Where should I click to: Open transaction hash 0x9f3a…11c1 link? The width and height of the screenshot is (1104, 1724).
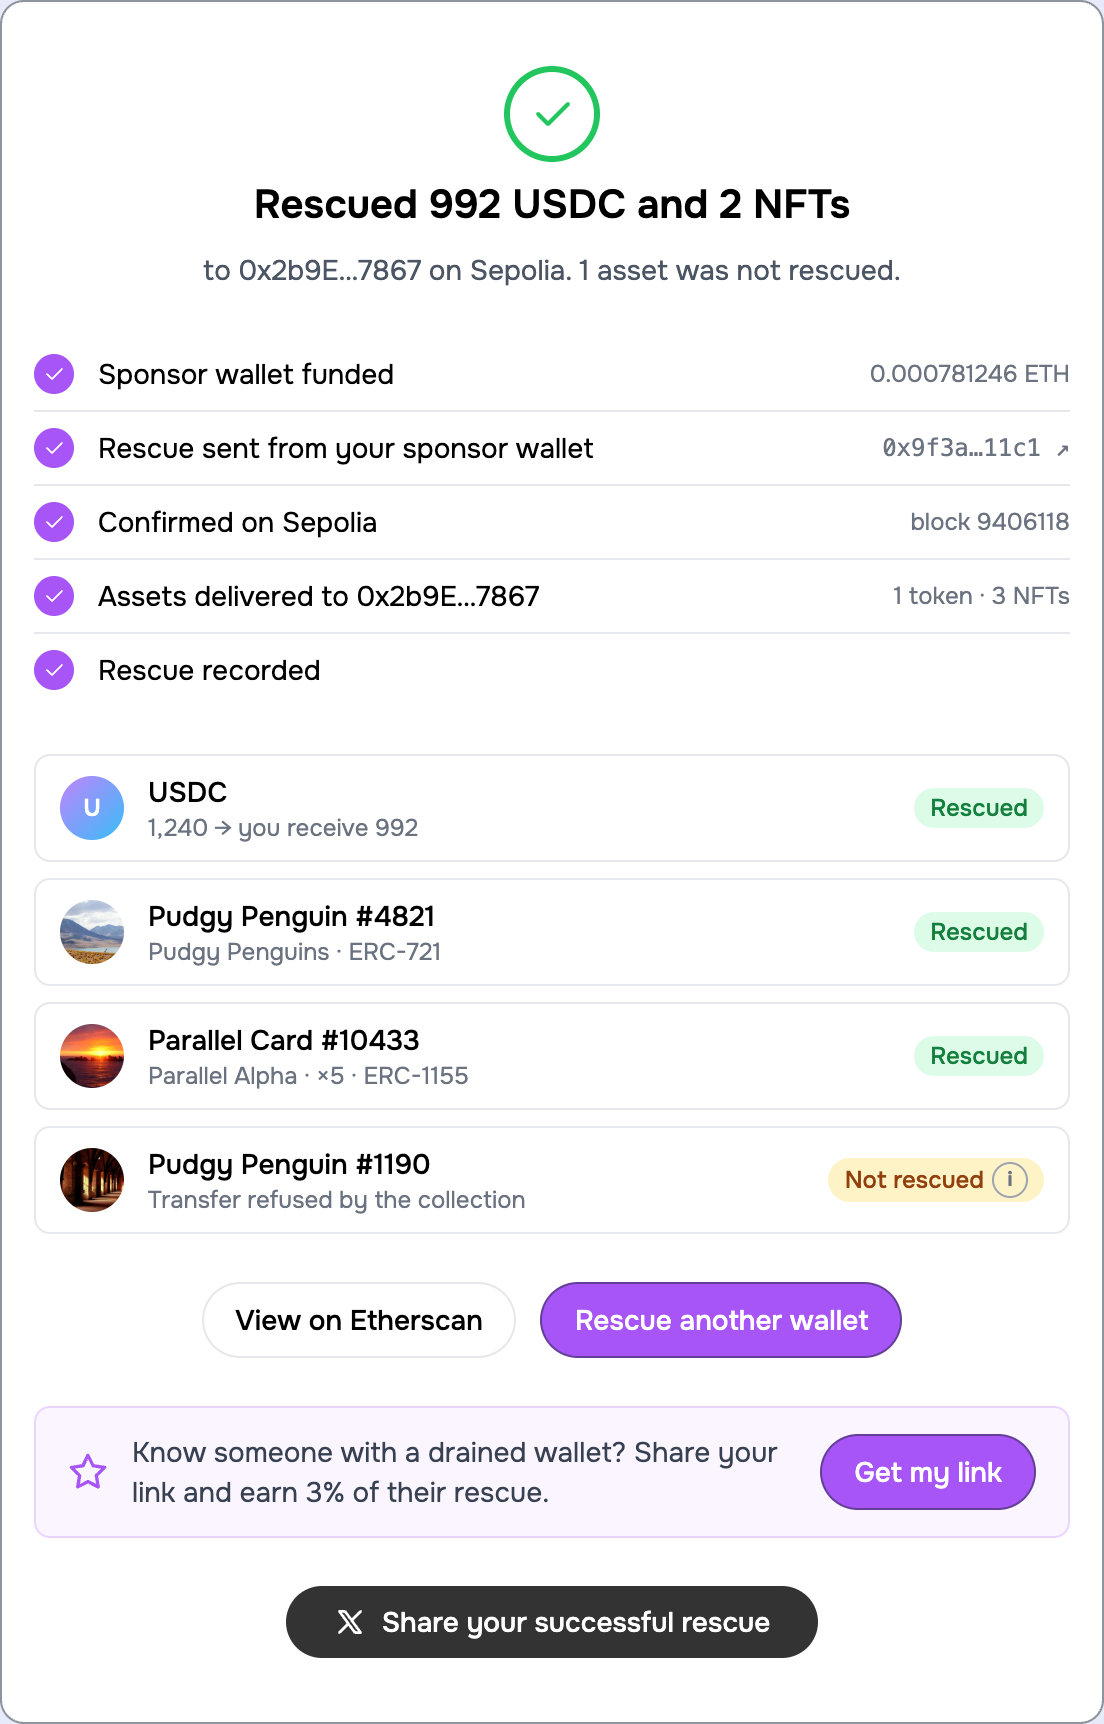[x=961, y=448]
